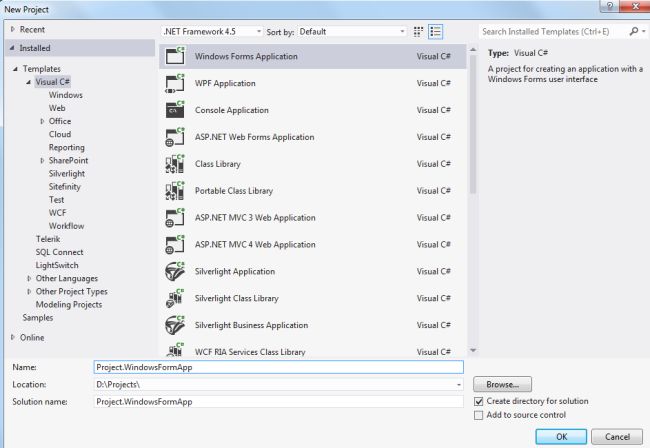This screenshot has height=448, width=650.
Task: Select Windows under Visual C#
Action: click(x=65, y=95)
